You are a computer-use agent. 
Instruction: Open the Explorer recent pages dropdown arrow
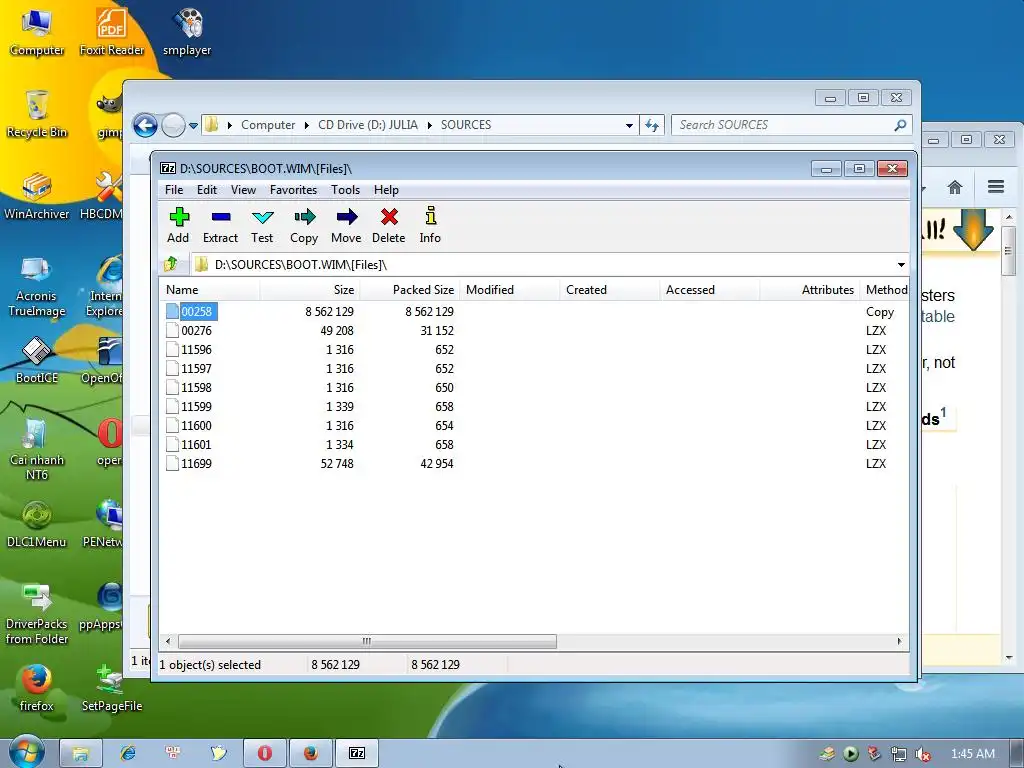[193, 125]
